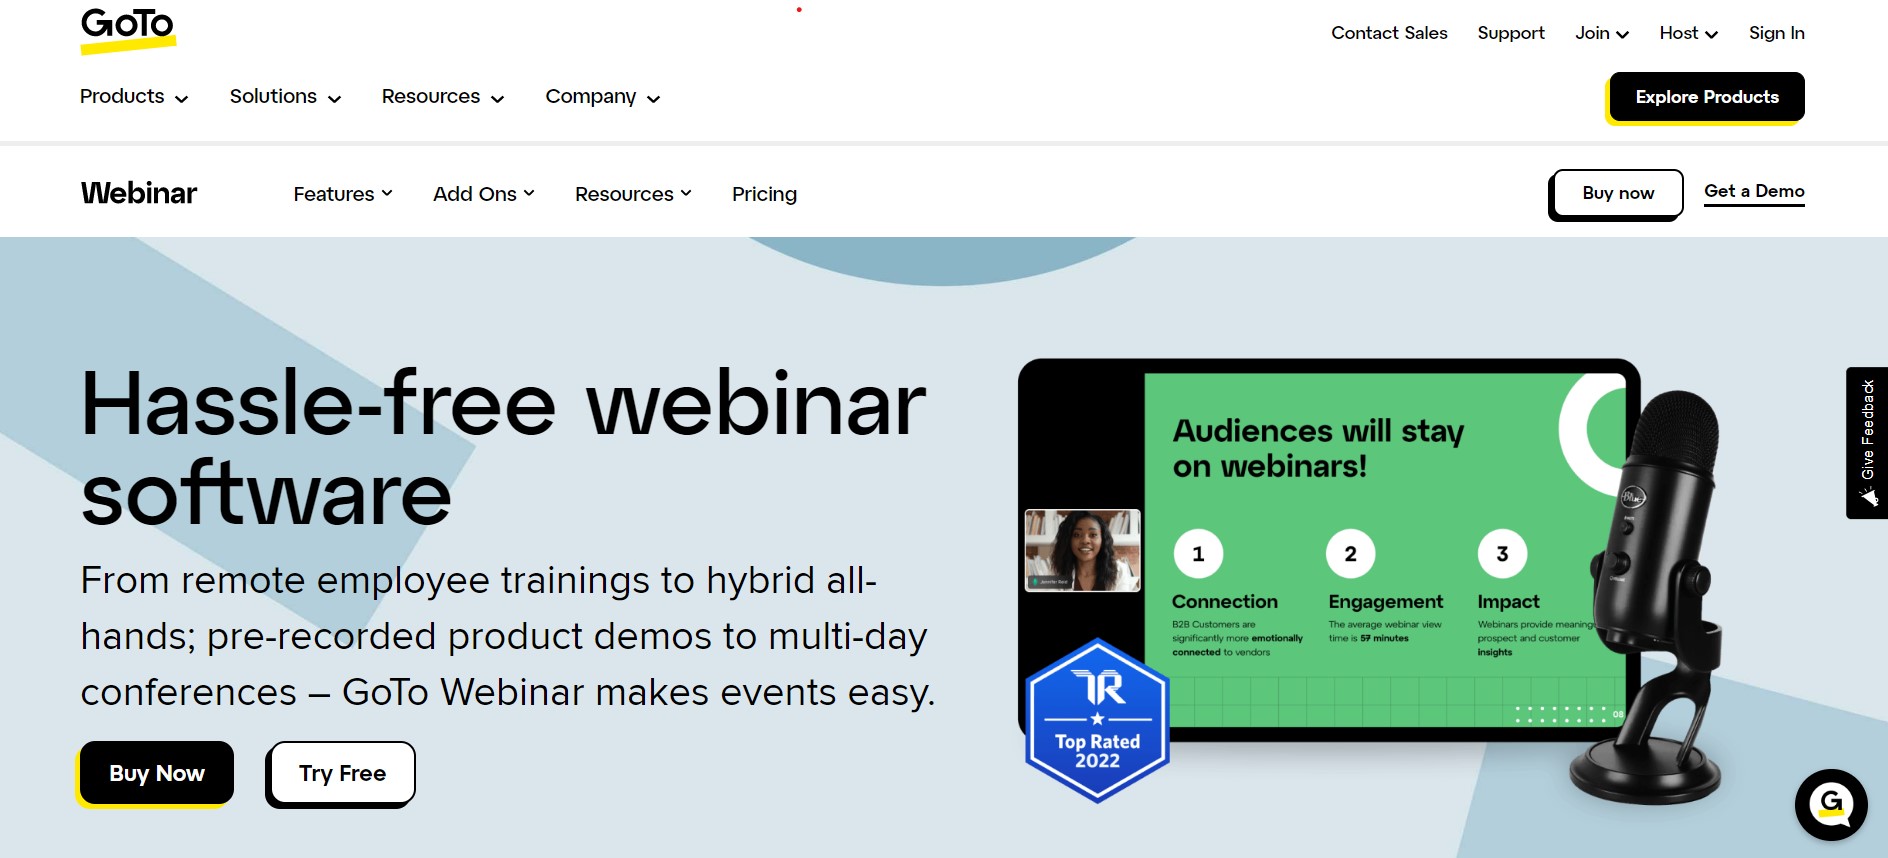Open the GoTo chat widget icon

click(1830, 804)
